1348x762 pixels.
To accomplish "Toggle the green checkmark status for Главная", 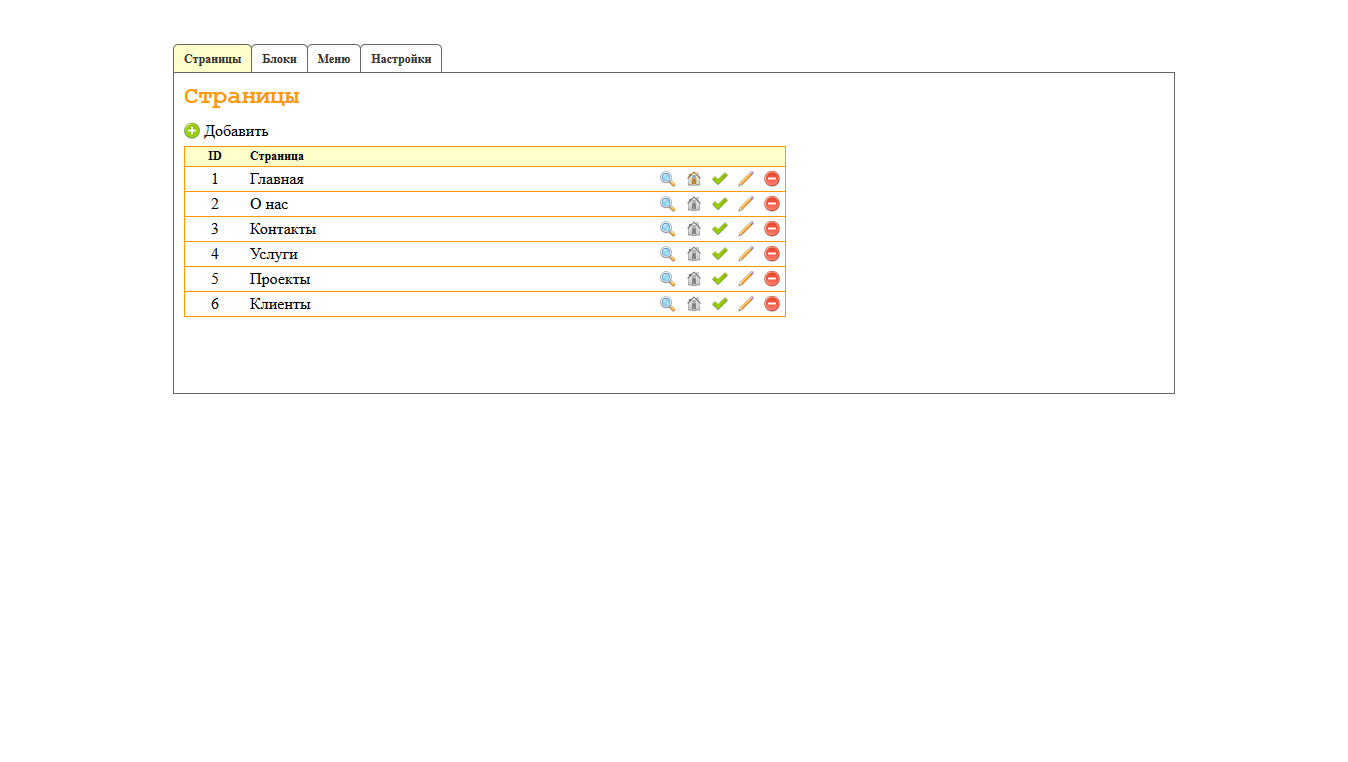I will pyautogui.click(x=719, y=179).
